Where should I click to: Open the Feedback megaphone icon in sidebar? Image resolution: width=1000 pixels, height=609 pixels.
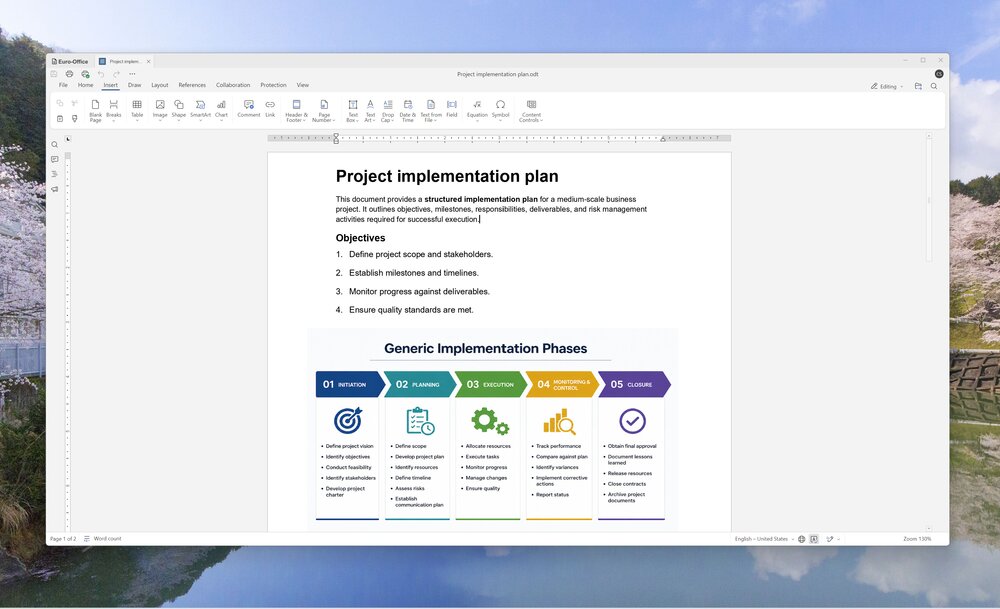55,189
